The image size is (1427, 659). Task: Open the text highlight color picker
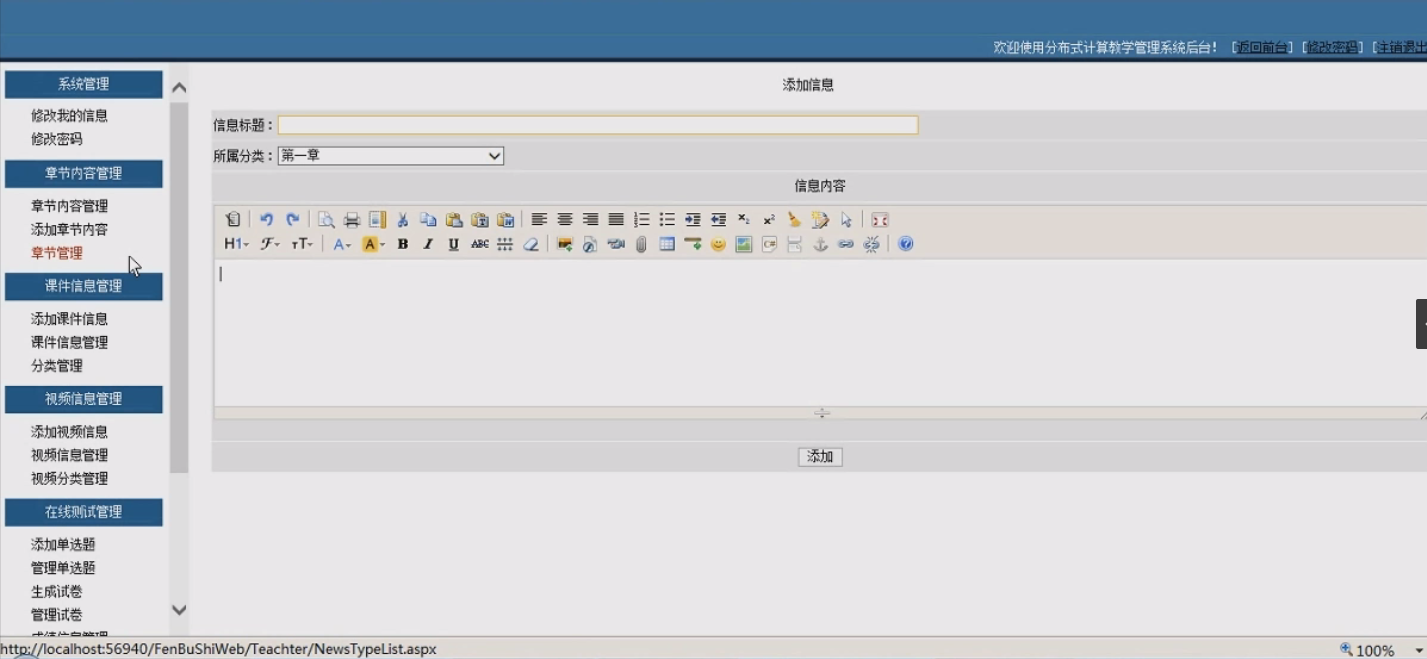(373, 244)
